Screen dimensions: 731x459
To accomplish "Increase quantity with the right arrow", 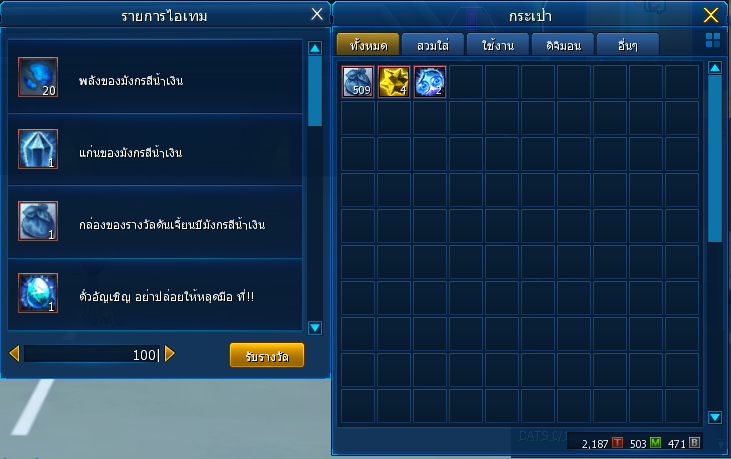I will 170,354.
